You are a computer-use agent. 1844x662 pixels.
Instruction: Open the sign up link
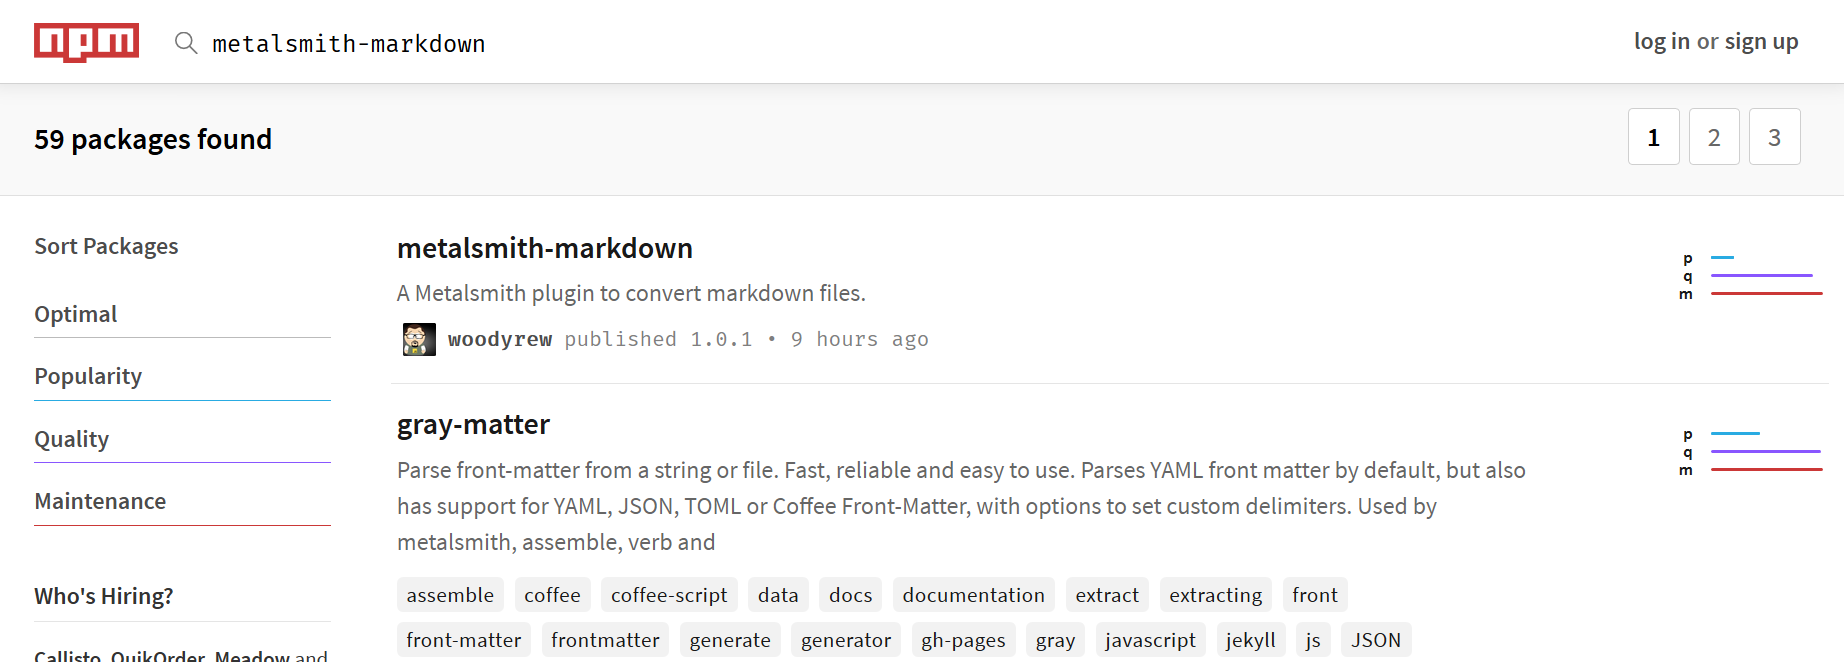pyautogui.click(x=1761, y=42)
